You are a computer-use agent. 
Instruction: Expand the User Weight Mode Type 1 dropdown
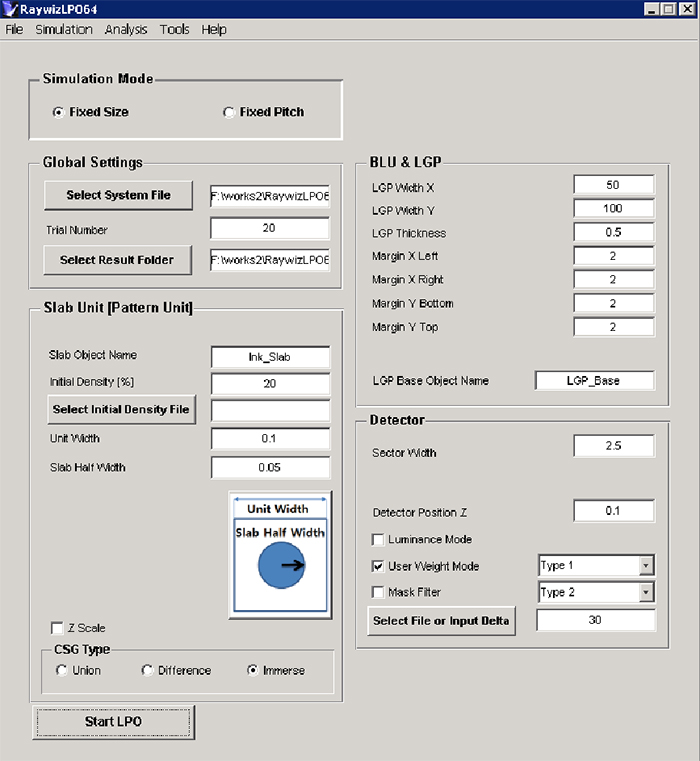tap(646, 566)
